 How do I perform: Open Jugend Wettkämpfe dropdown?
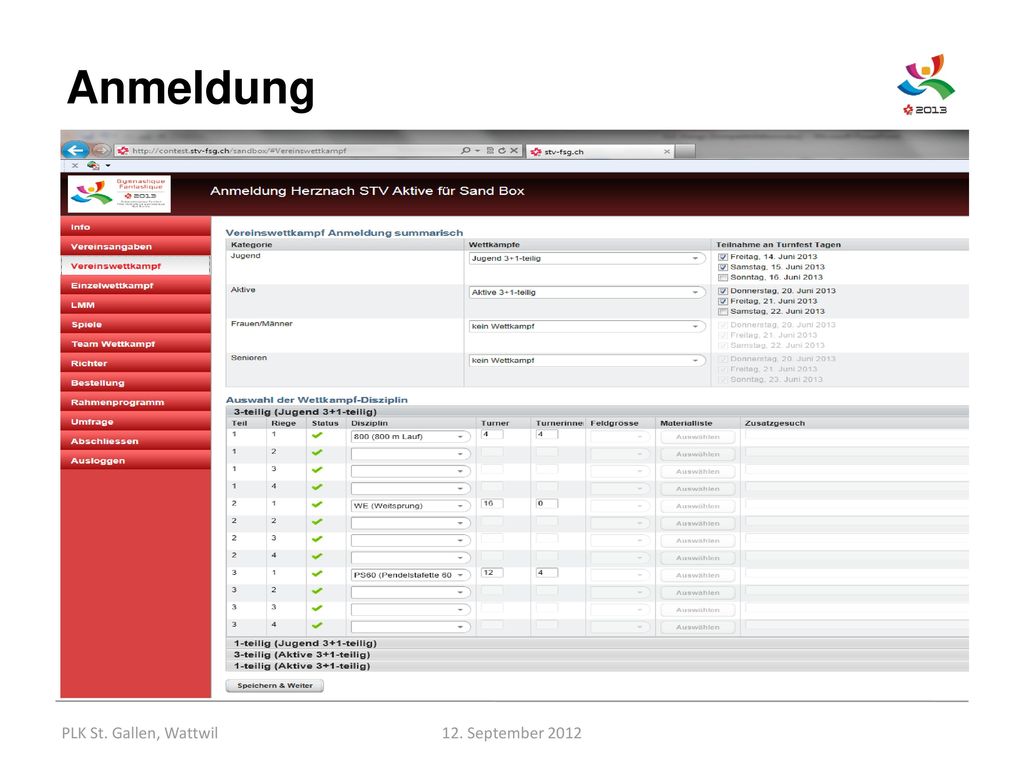tap(586, 259)
